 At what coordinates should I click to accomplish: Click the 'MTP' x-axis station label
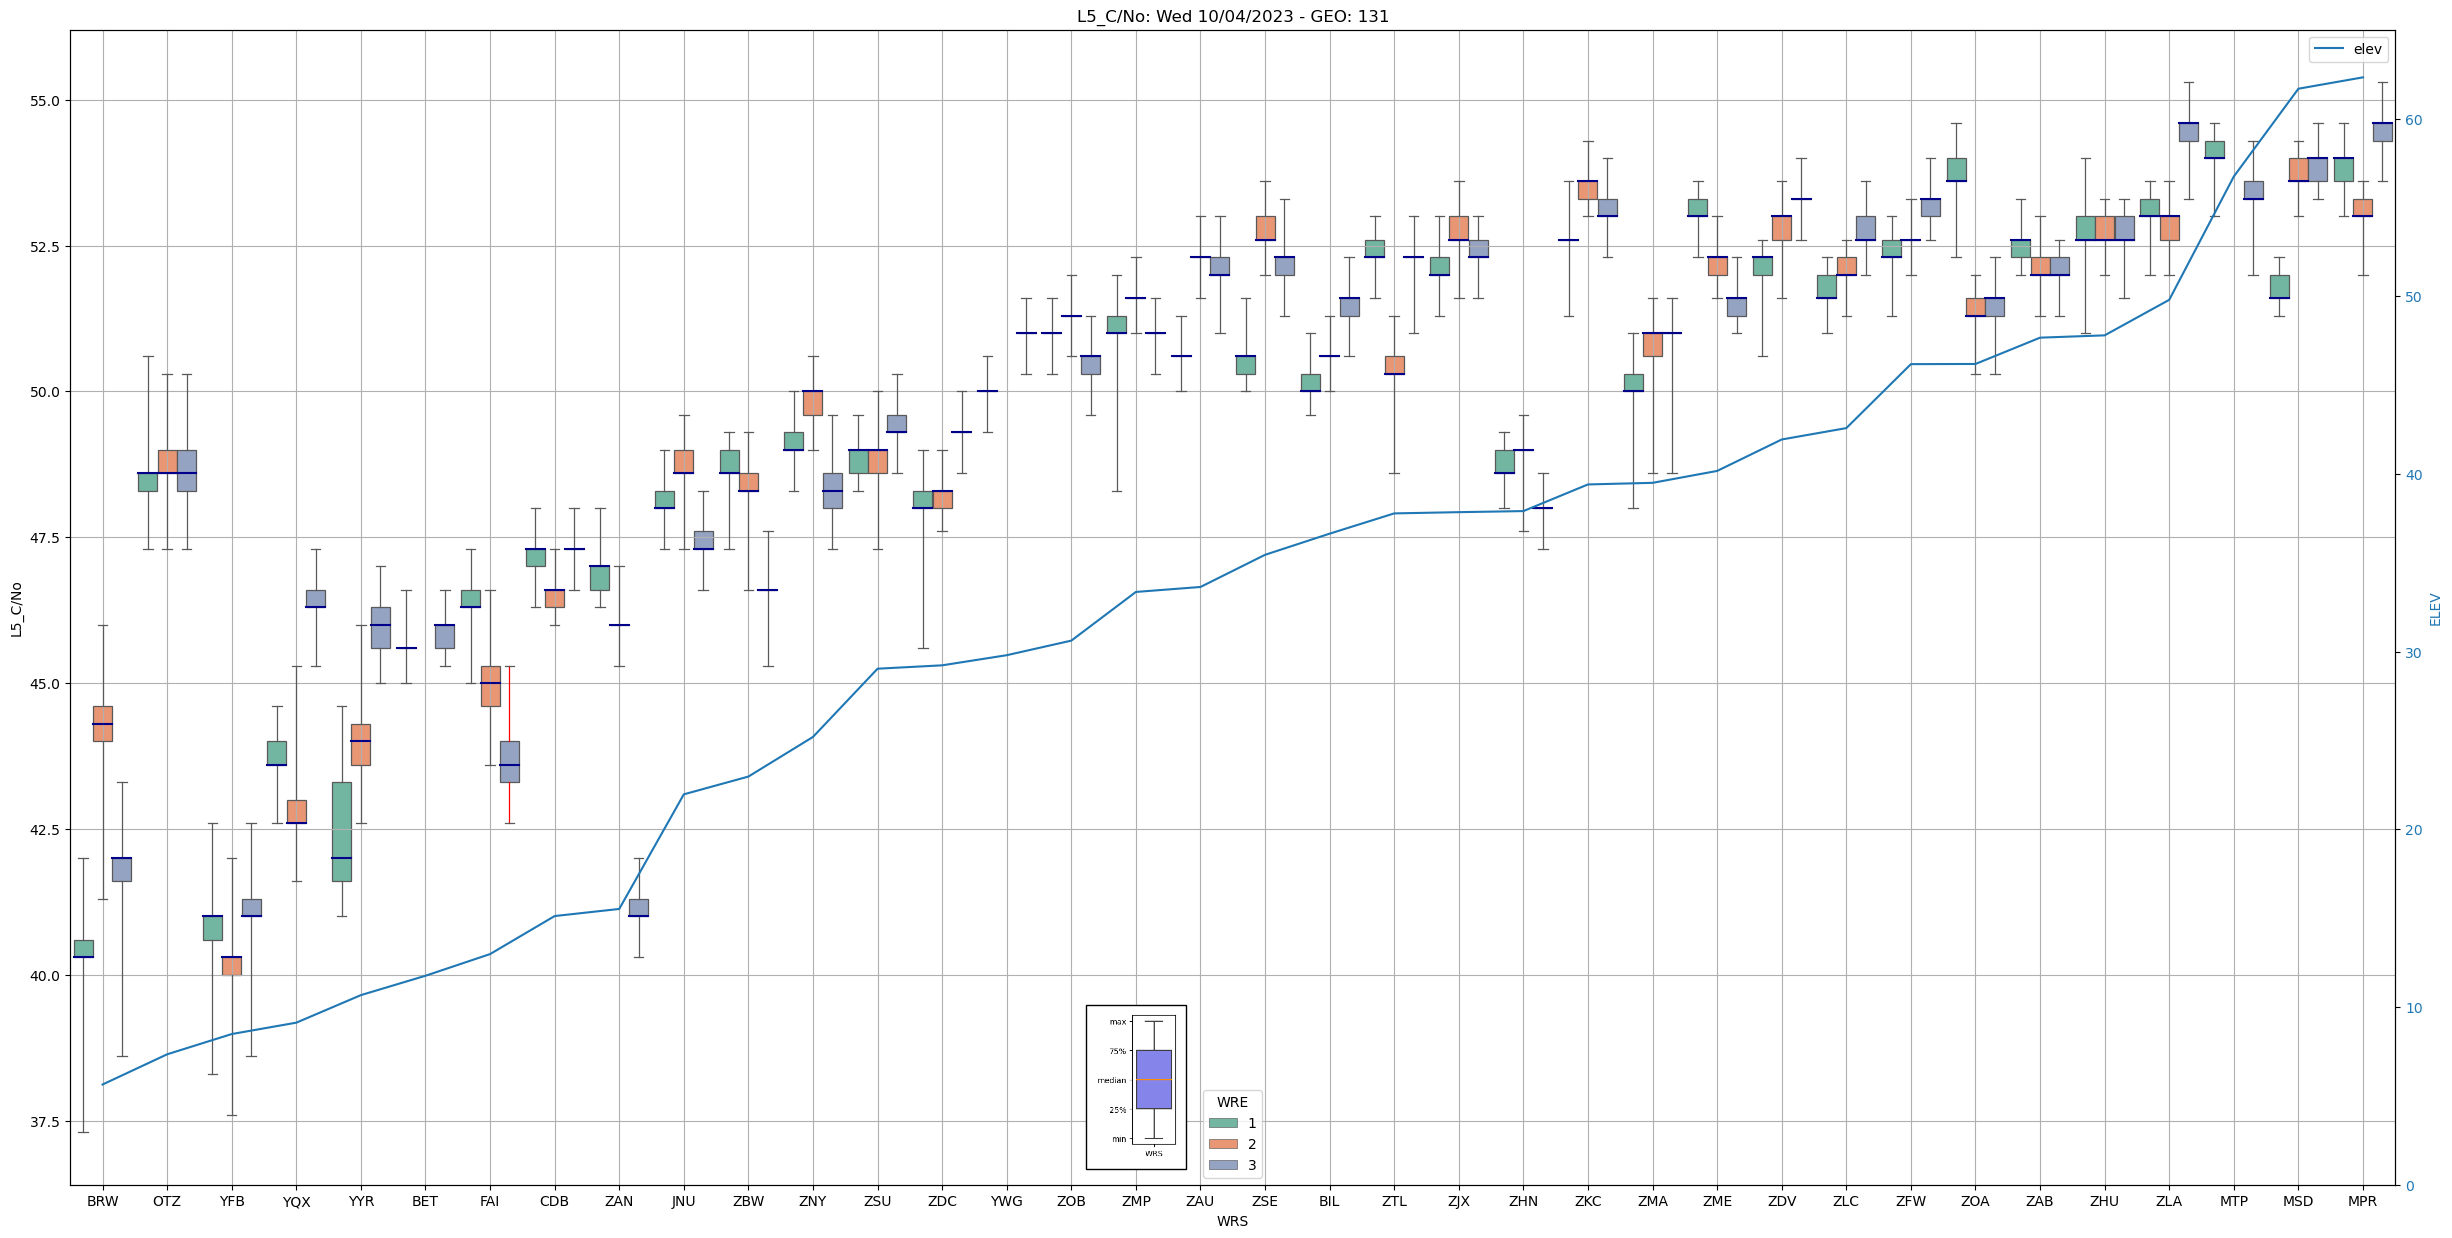pos(2234,1201)
